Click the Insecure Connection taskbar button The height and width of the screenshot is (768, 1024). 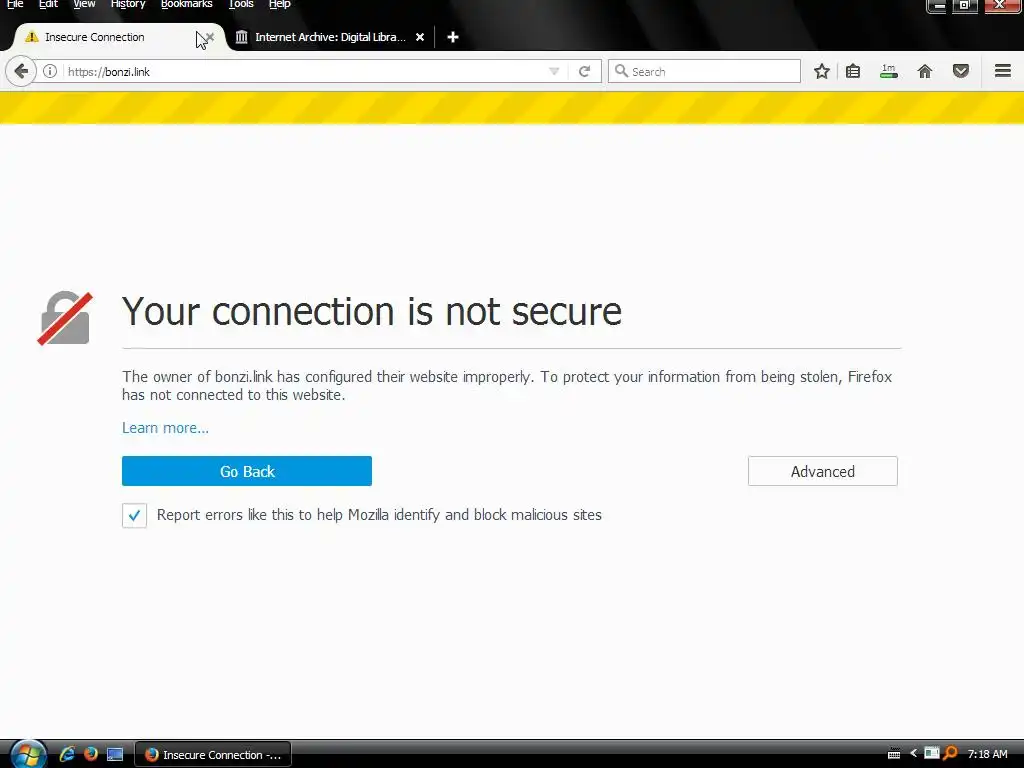(213, 754)
